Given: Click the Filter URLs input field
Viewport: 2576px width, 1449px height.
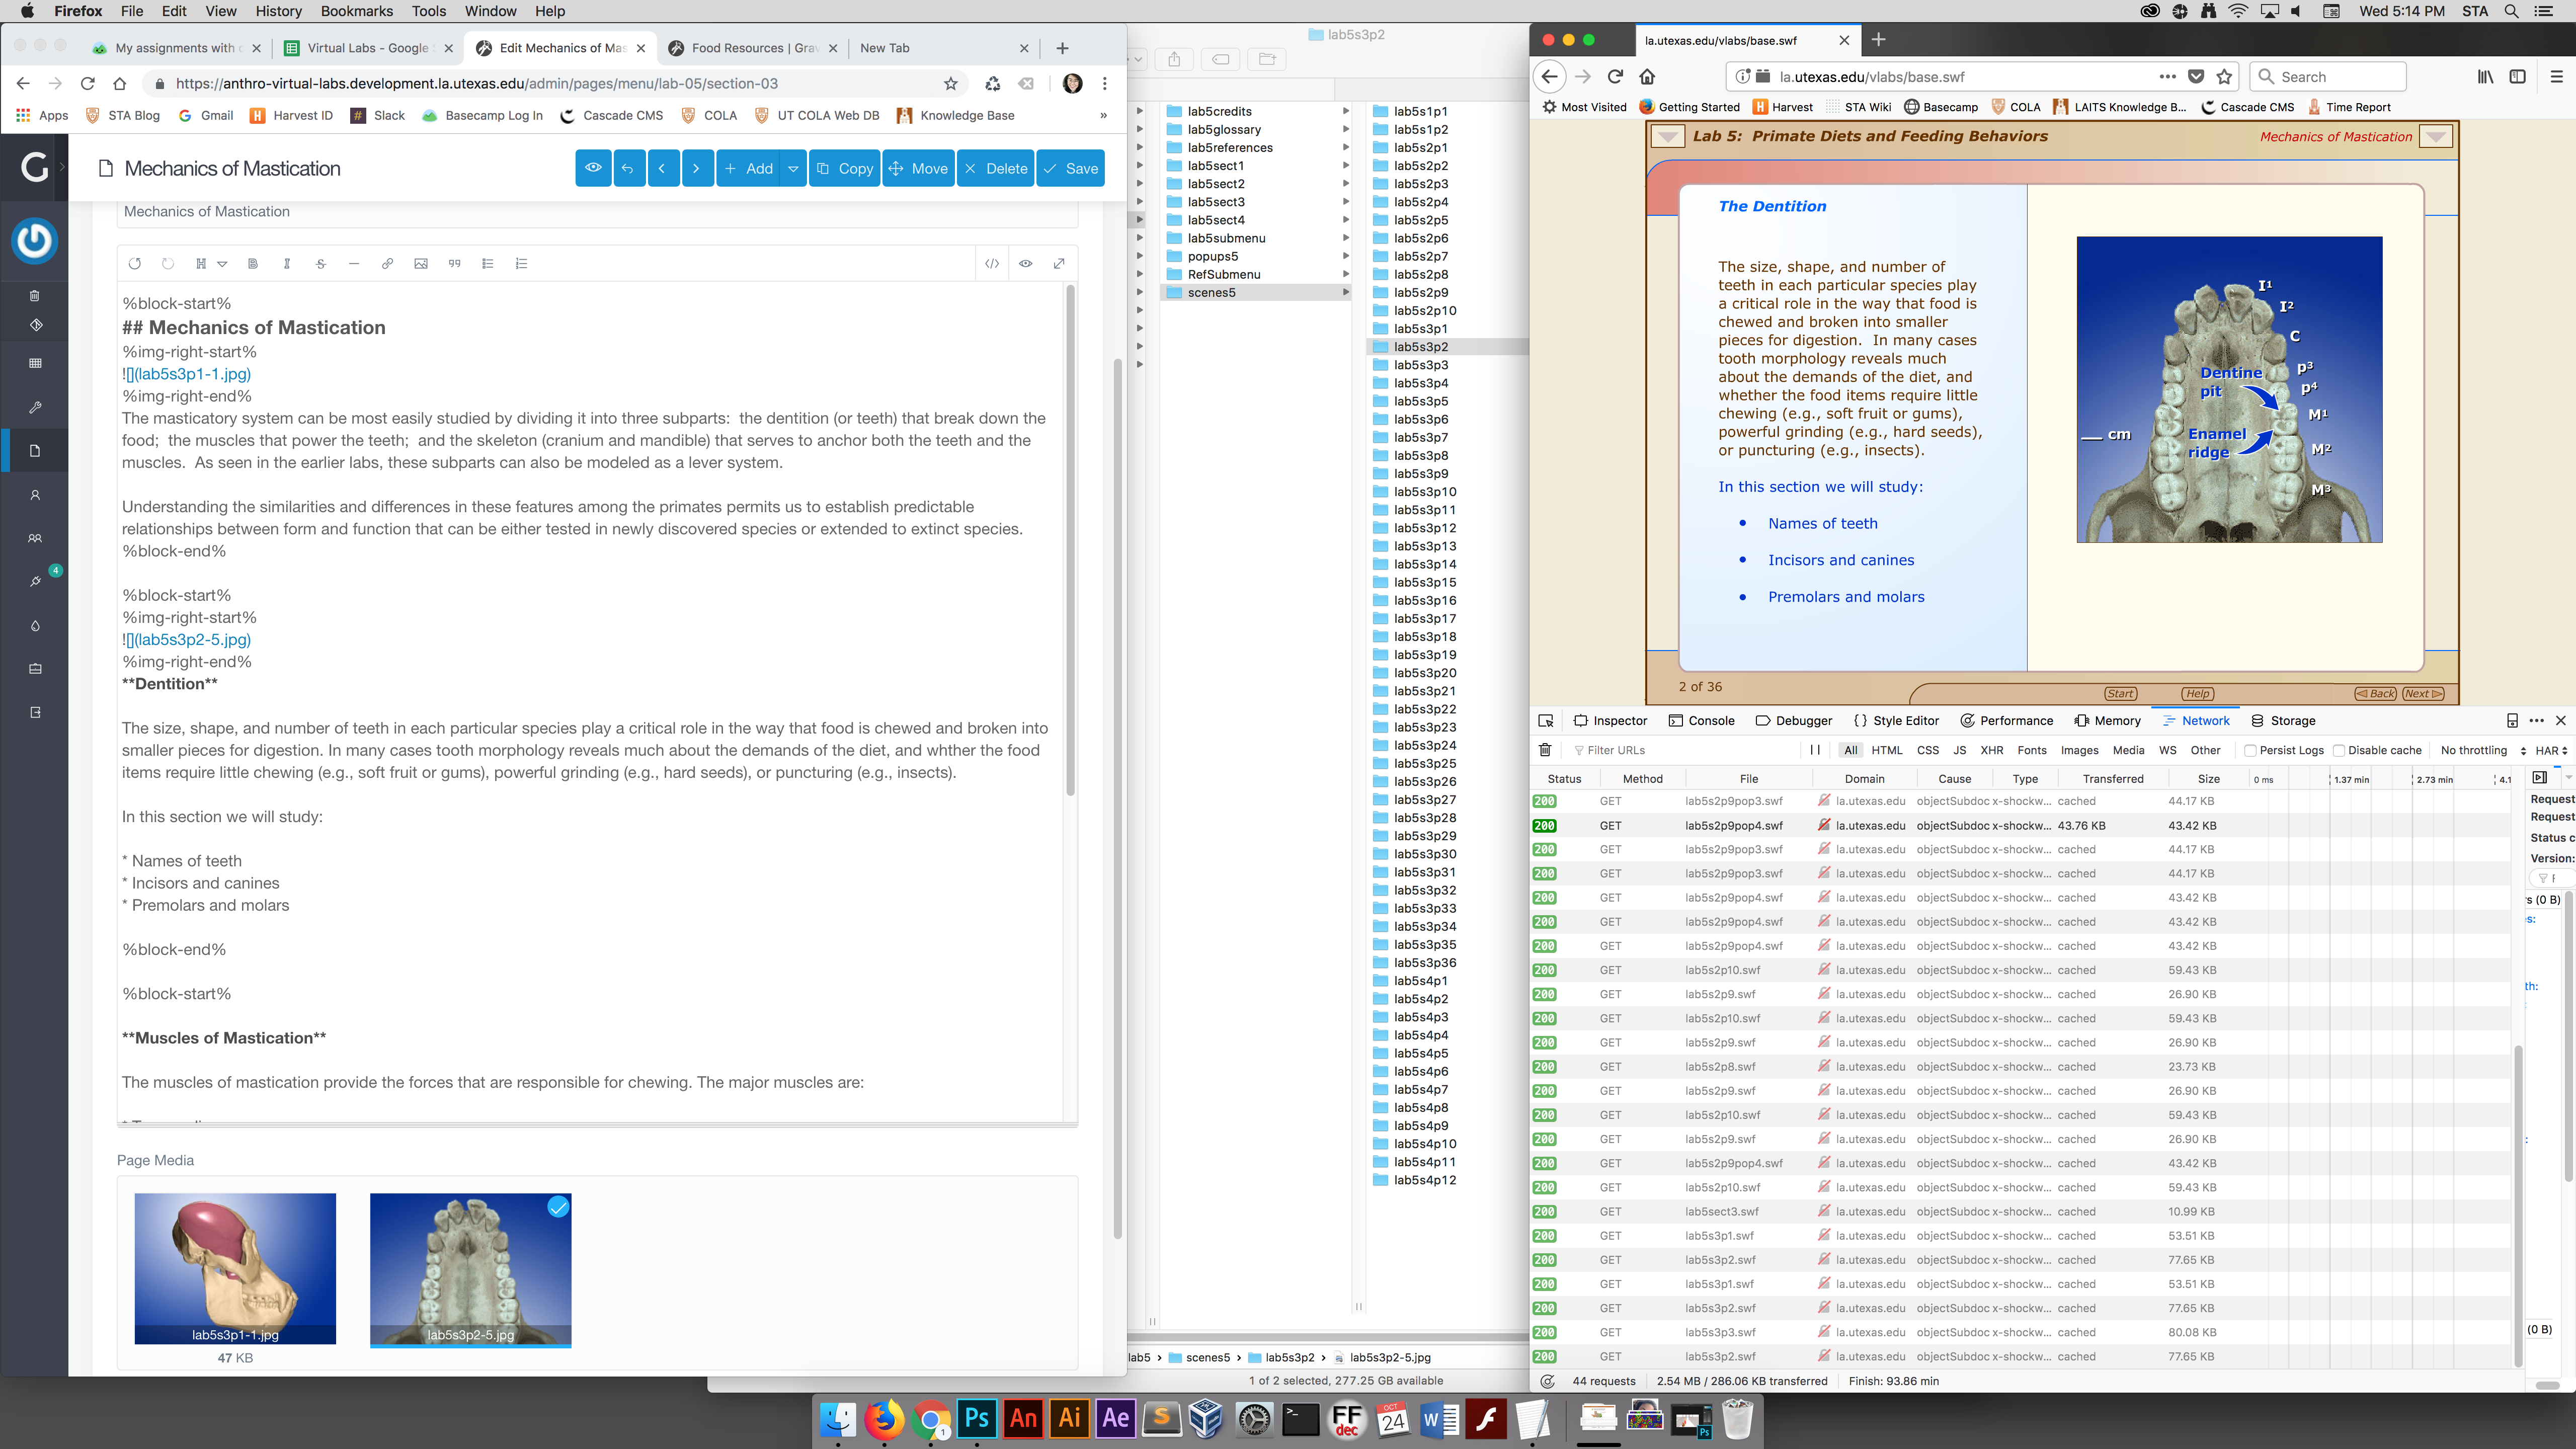Looking at the screenshot, I should [x=1685, y=750].
